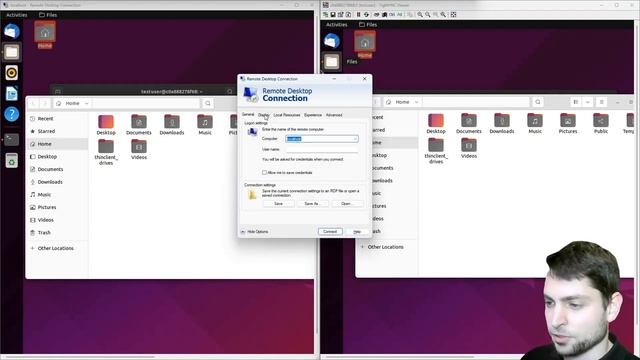Switch to the Advanced tab

tap(334, 115)
